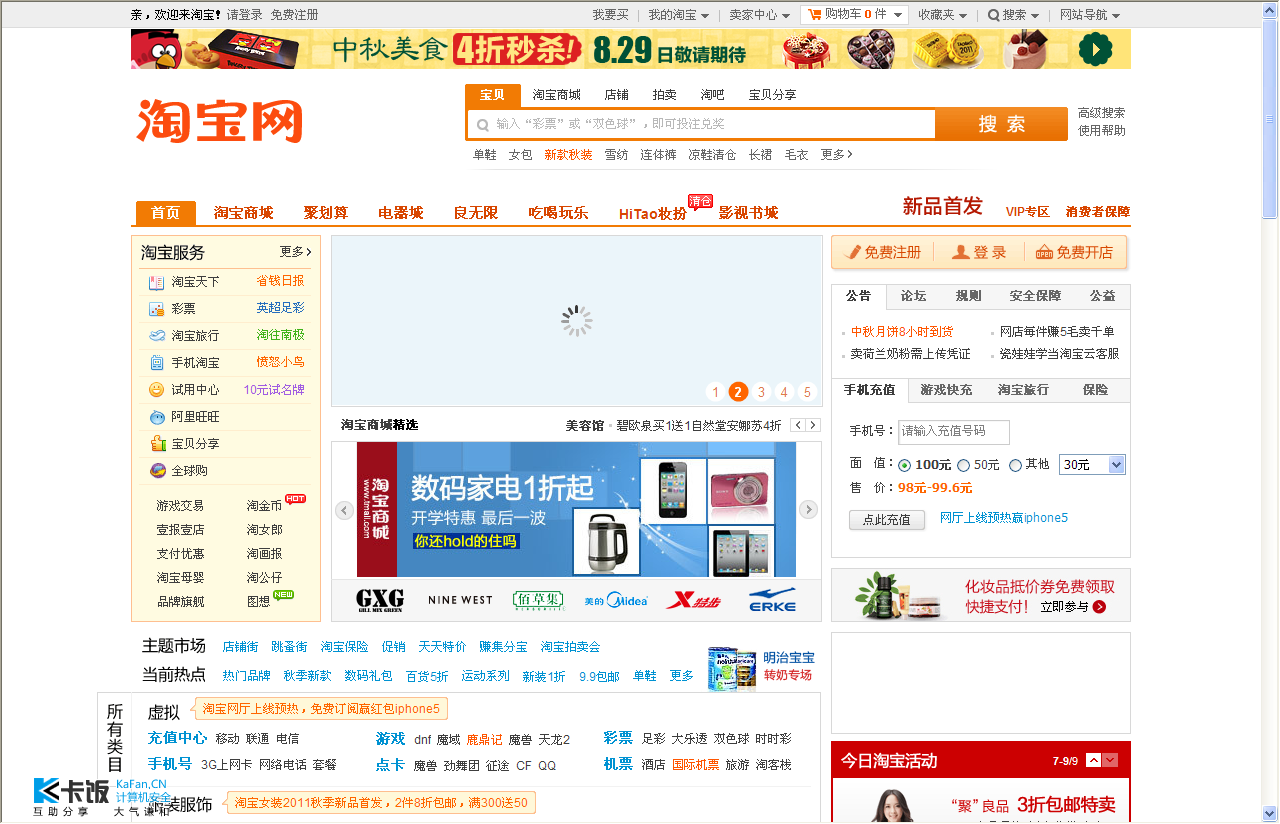This screenshot has width=1280, height=824.
Task: Select the 店铺 search tab
Action: pyautogui.click(x=616, y=95)
